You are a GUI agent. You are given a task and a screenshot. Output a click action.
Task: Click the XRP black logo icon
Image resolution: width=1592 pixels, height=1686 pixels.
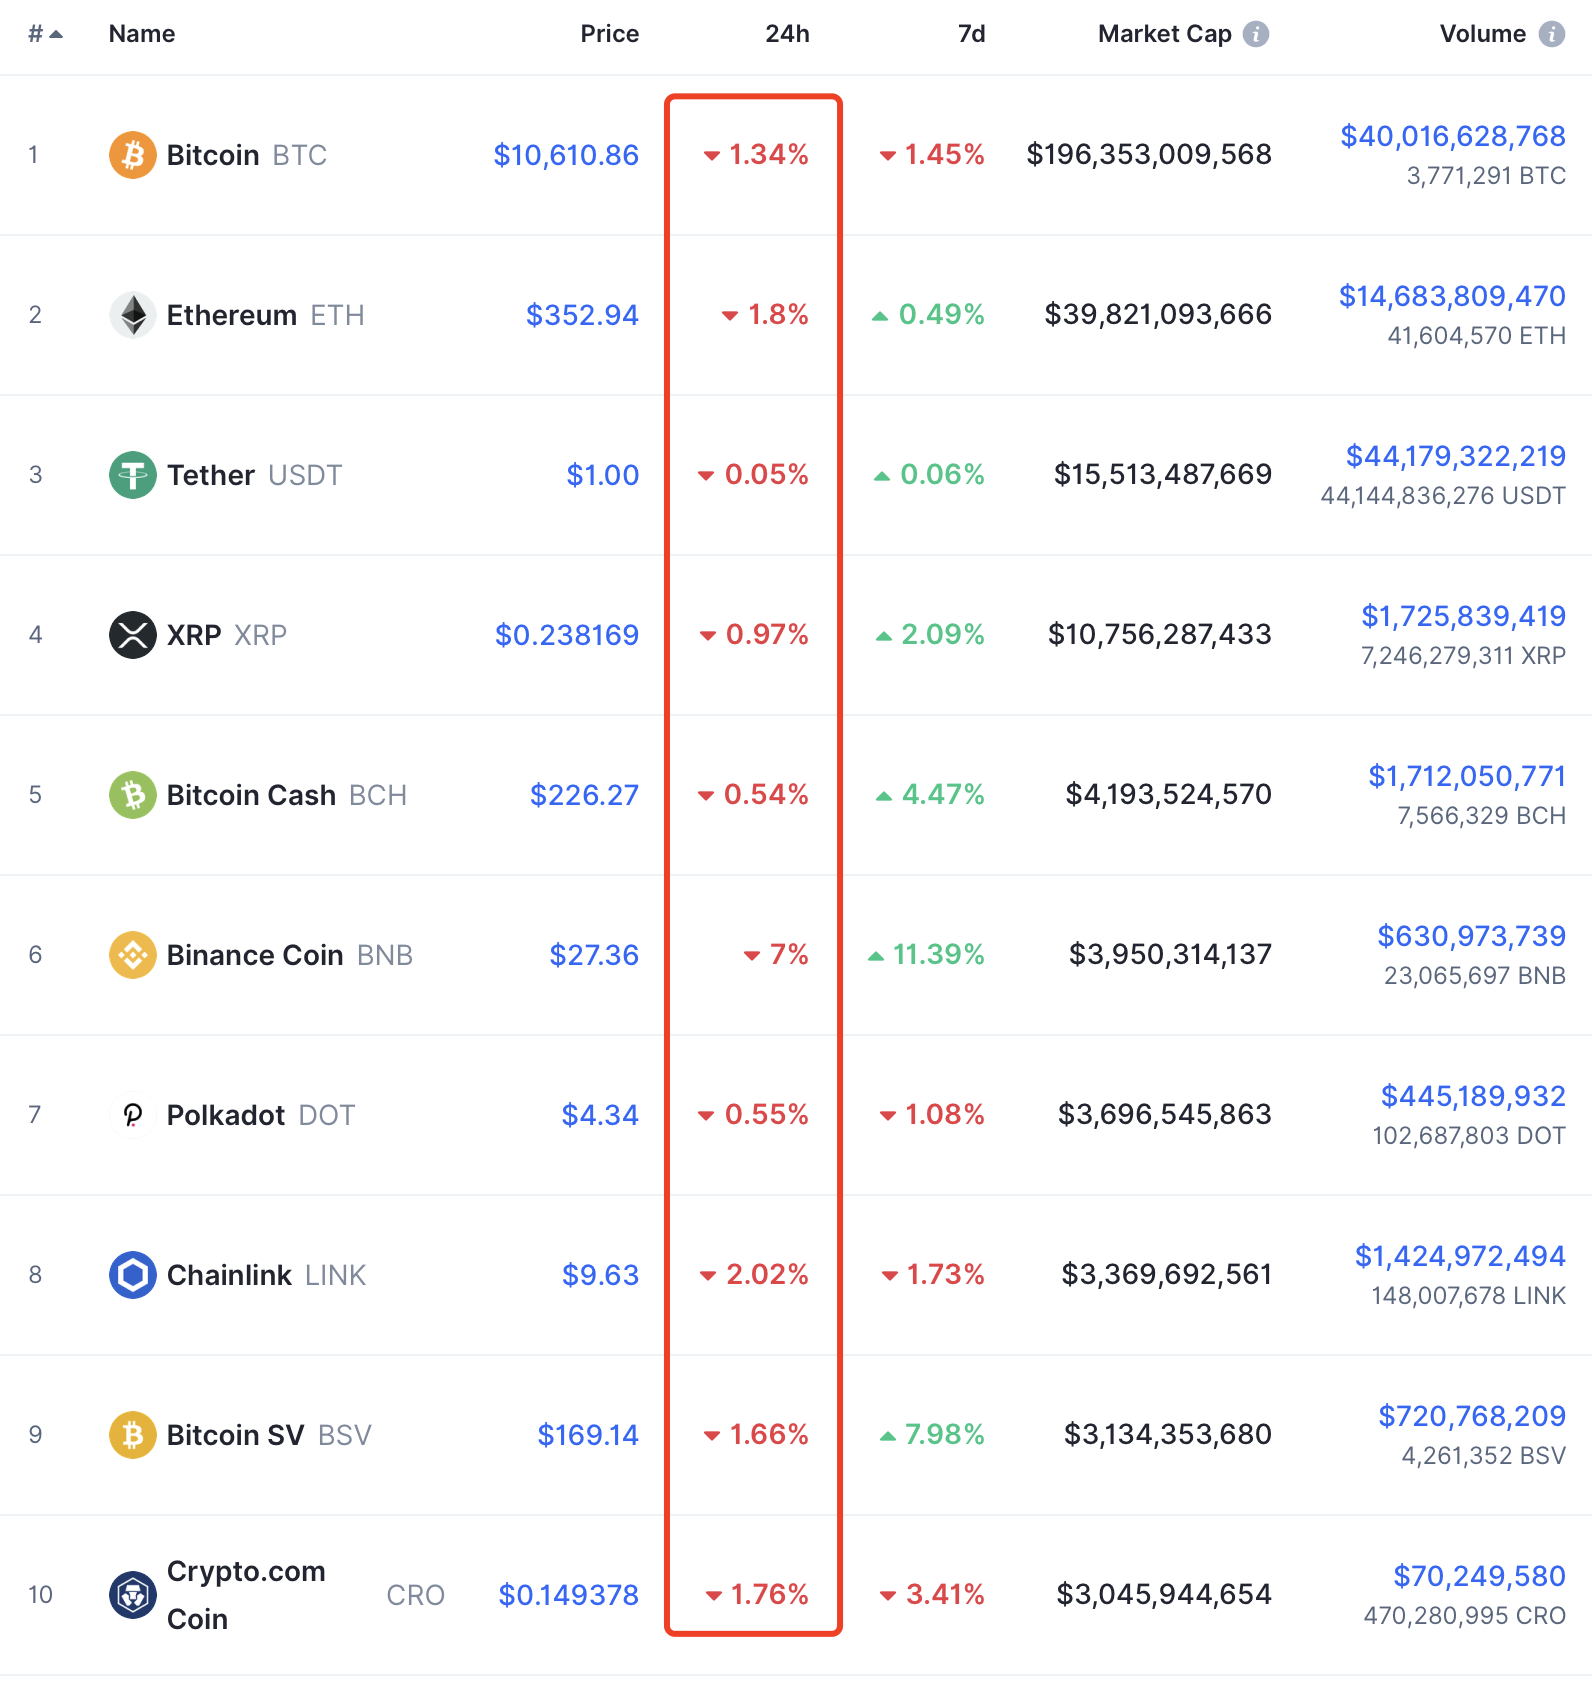tap(132, 635)
